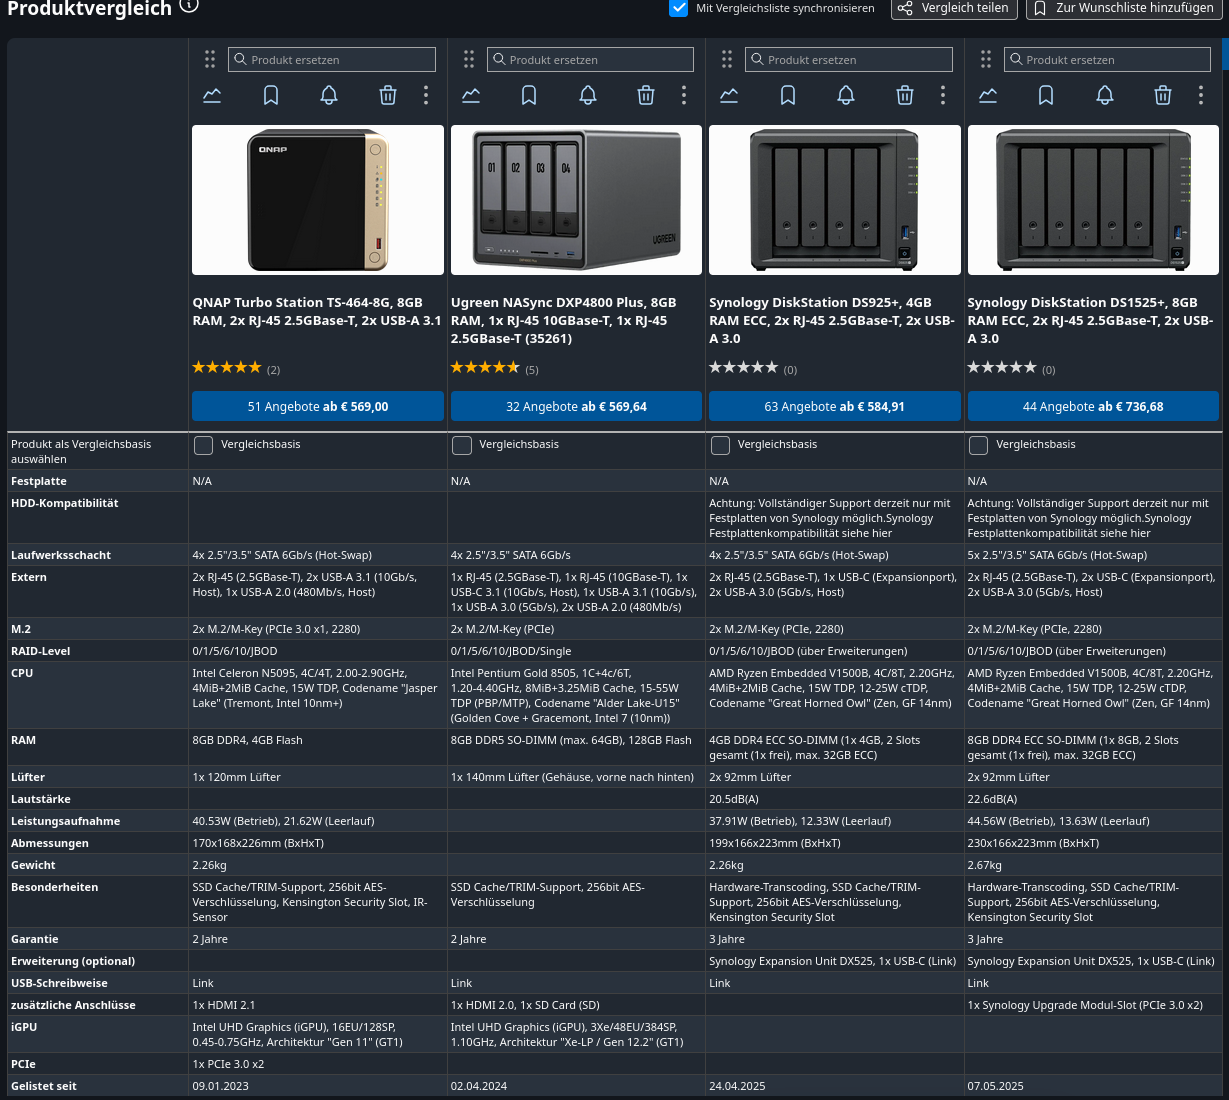Open Ugreen NASync DXP4800 Plus title link
Viewport: 1229px width, 1100px height.
click(564, 320)
